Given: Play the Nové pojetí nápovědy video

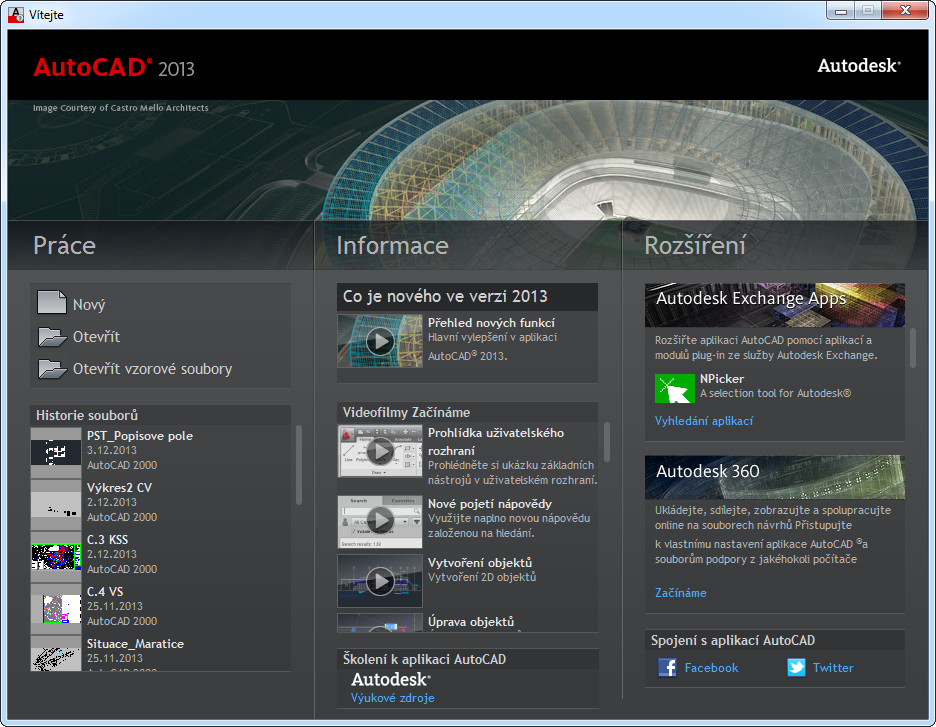Looking at the screenshot, I should point(380,520).
